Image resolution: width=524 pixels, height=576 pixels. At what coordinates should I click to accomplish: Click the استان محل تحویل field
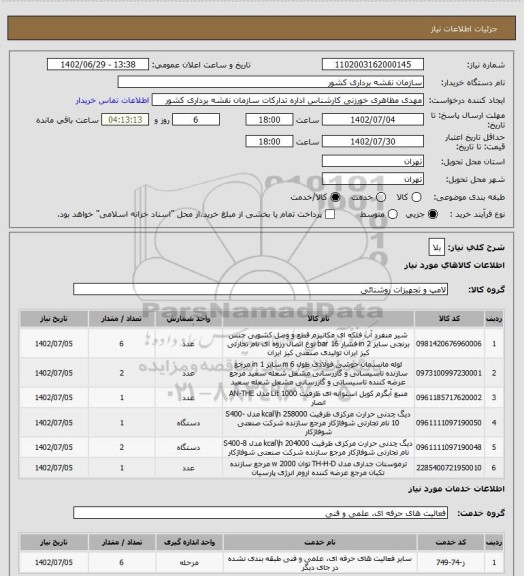(373, 161)
